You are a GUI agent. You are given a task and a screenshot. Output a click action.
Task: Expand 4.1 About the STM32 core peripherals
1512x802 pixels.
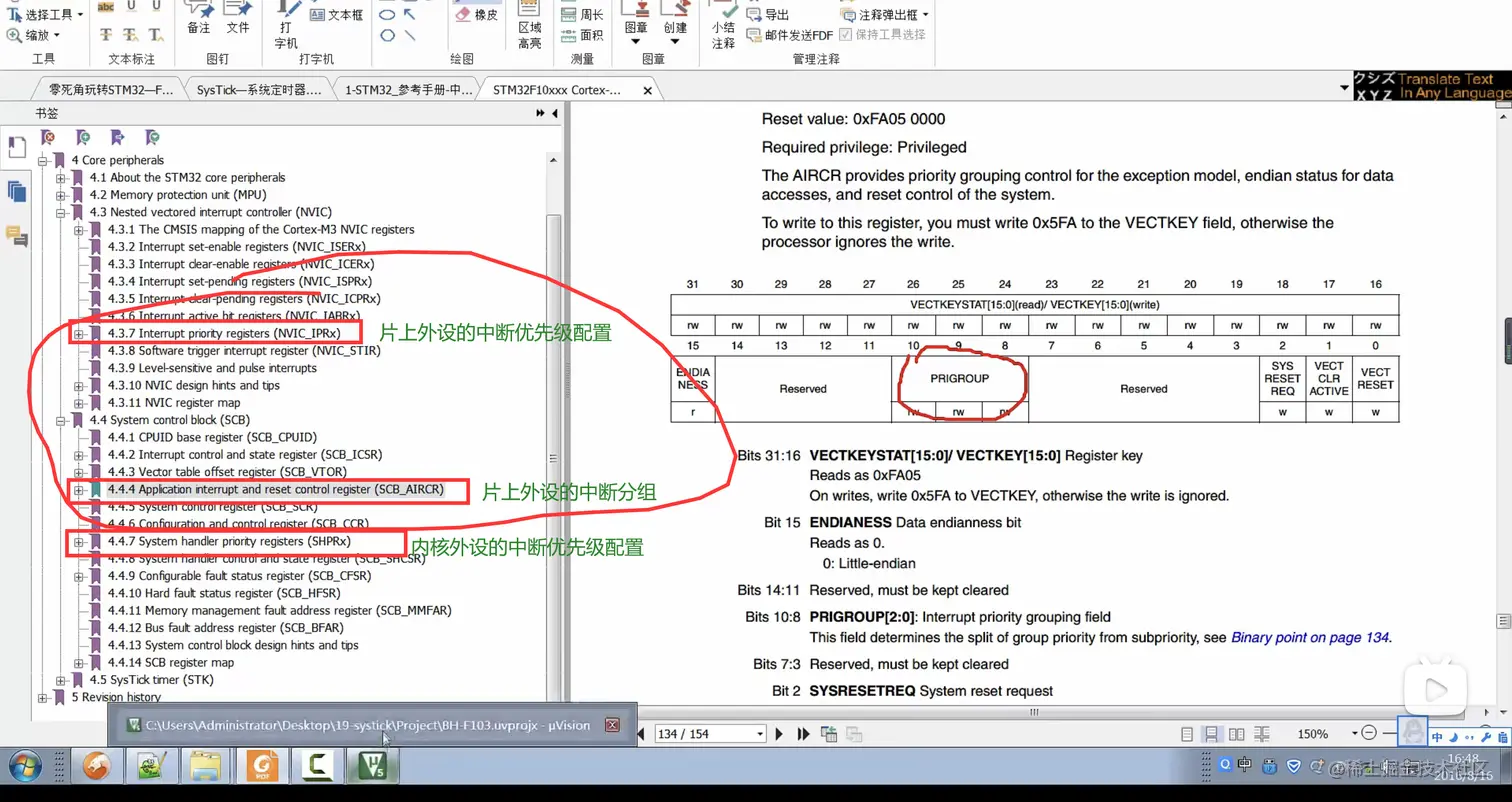(61, 177)
